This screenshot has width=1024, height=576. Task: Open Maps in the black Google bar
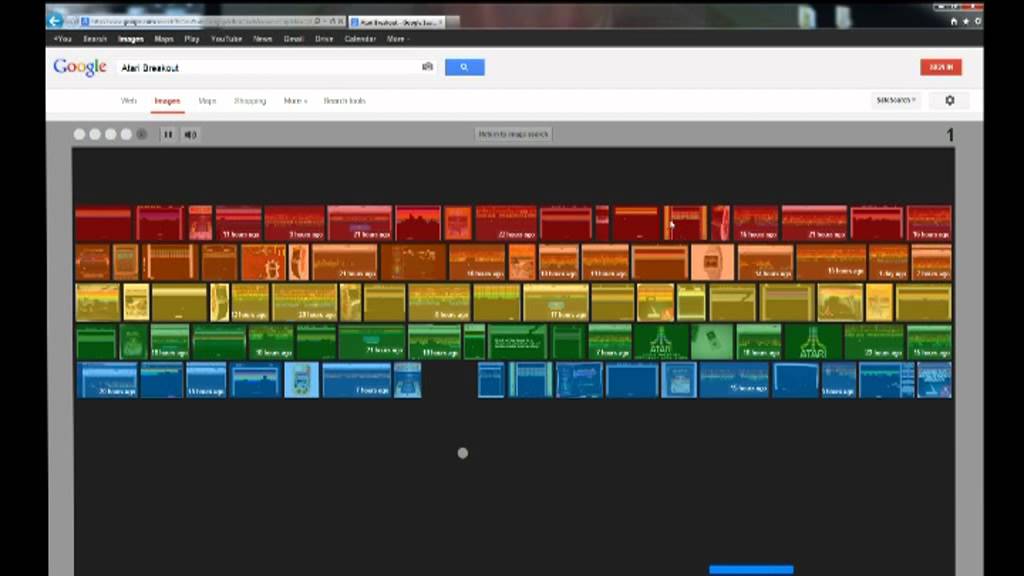pyautogui.click(x=164, y=39)
